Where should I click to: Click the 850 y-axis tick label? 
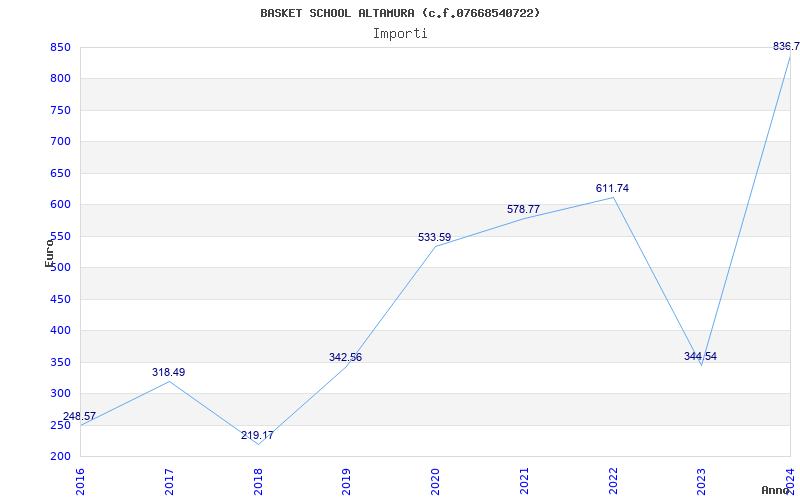(60, 47)
